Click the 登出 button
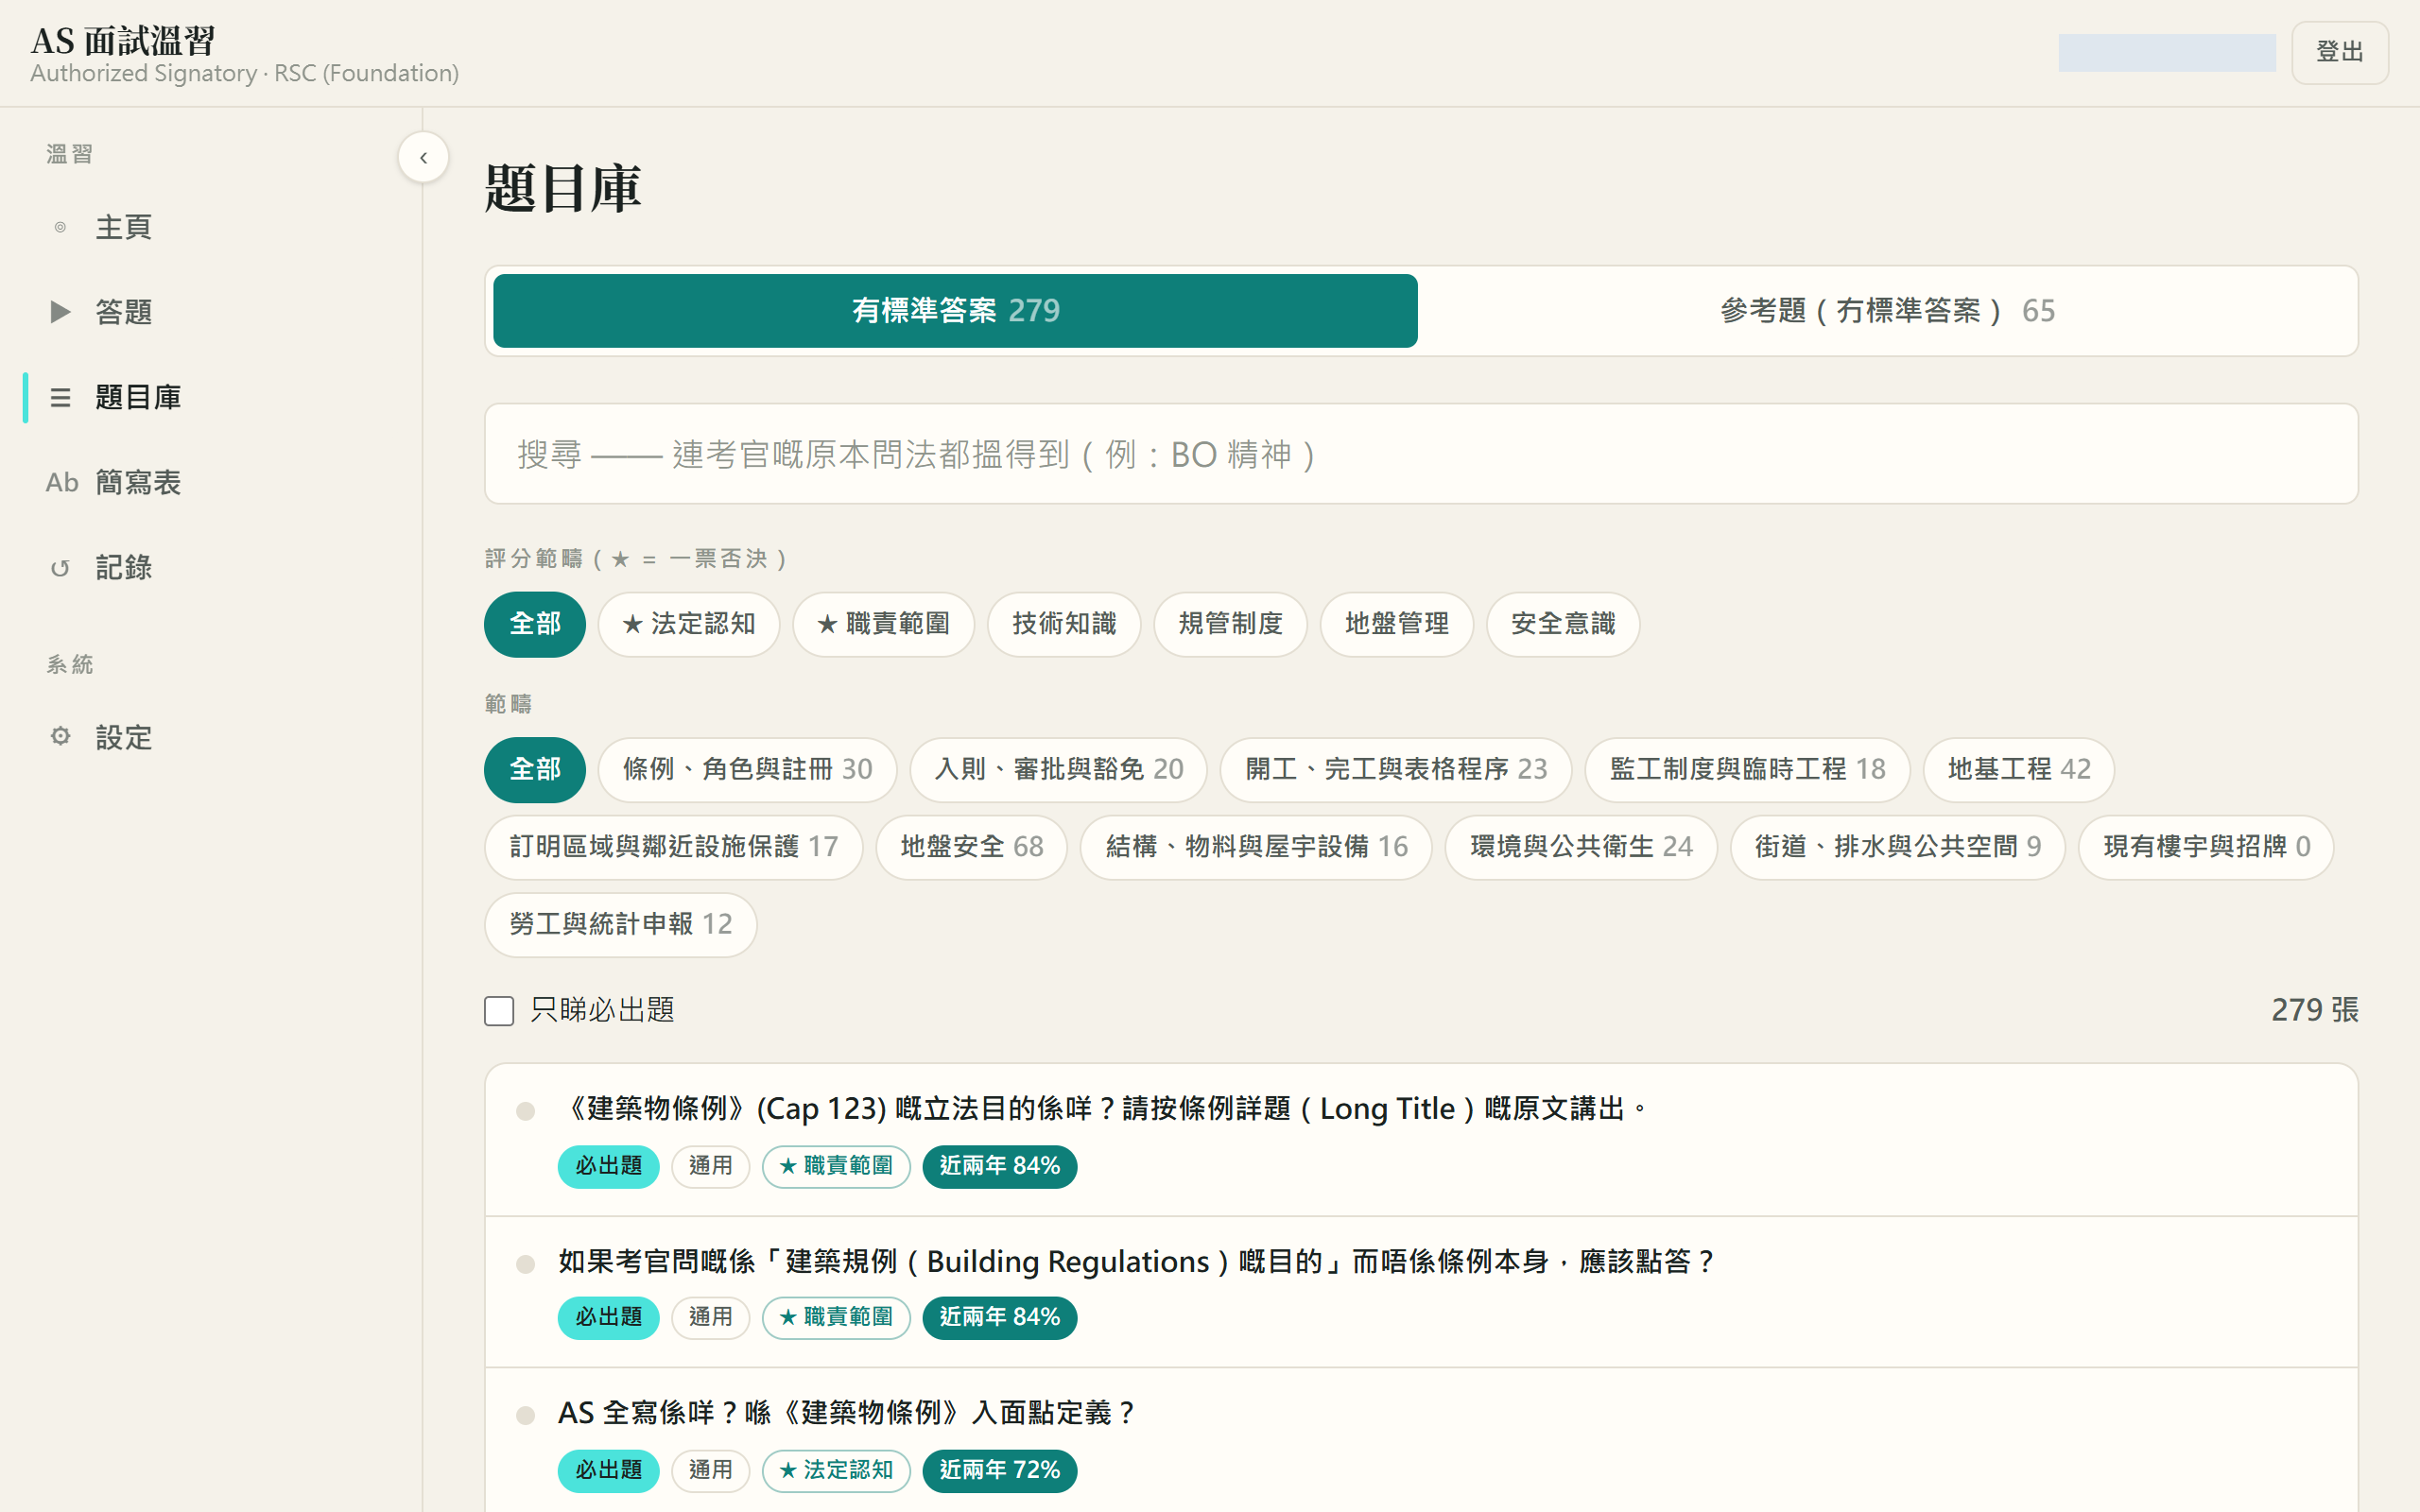The image size is (2420, 1512). coord(2339,52)
